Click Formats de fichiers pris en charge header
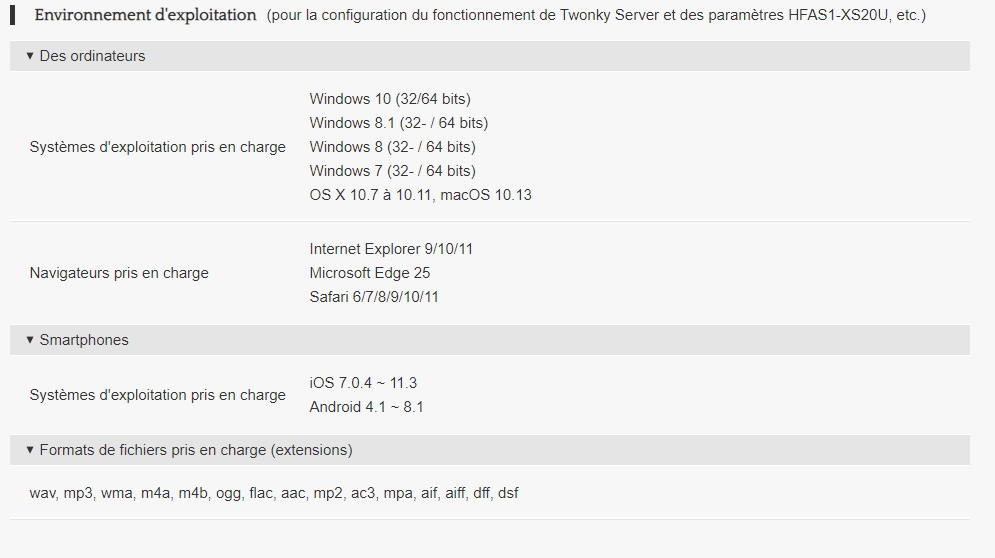 coord(196,450)
